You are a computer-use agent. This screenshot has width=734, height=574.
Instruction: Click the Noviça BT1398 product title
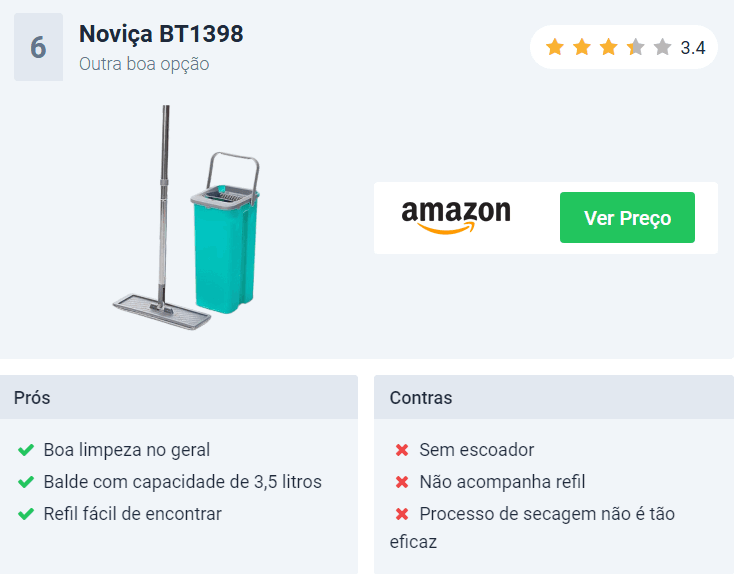coord(161,34)
